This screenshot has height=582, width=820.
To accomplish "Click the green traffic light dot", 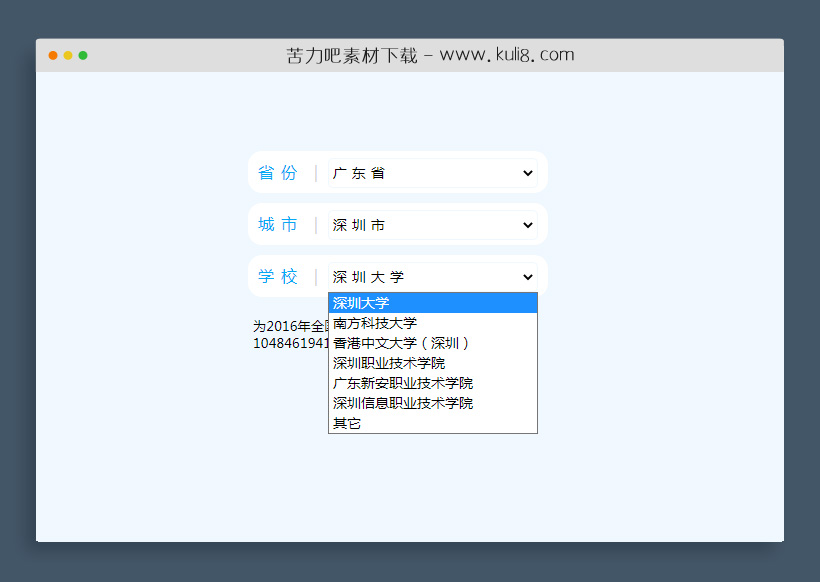I will [x=84, y=56].
